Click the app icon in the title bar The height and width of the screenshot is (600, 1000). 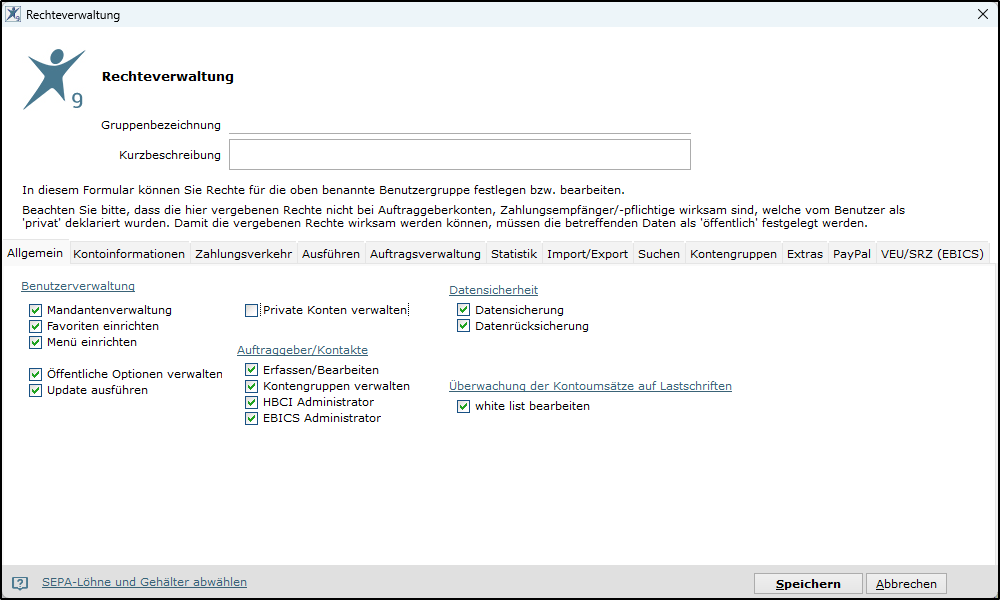tap(13, 14)
